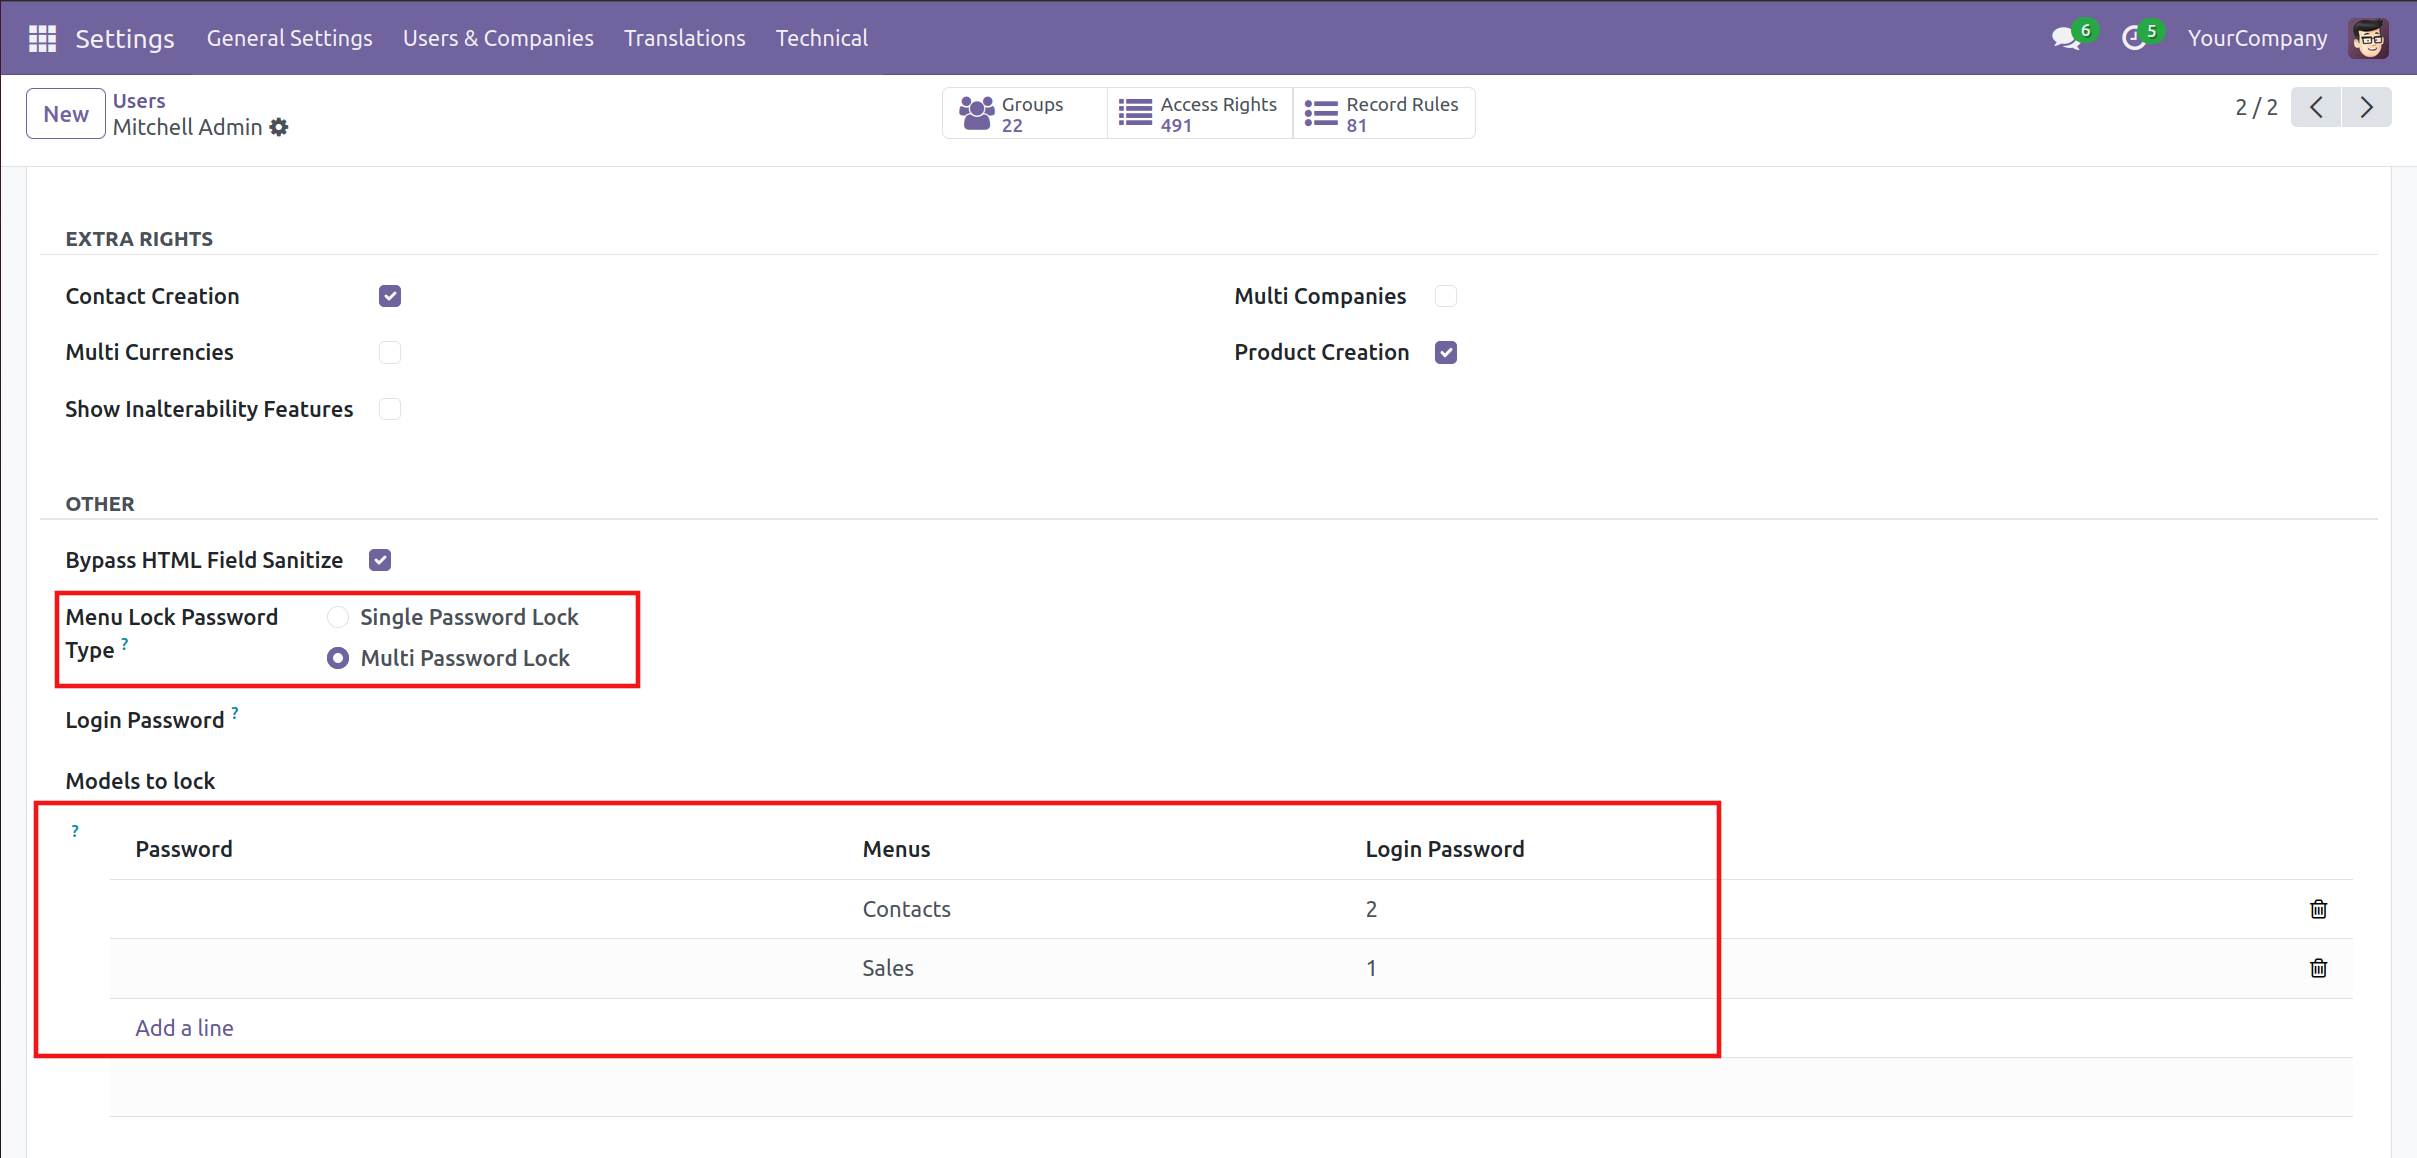
Task: Go to next user record arrow
Action: click(x=2366, y=107)
